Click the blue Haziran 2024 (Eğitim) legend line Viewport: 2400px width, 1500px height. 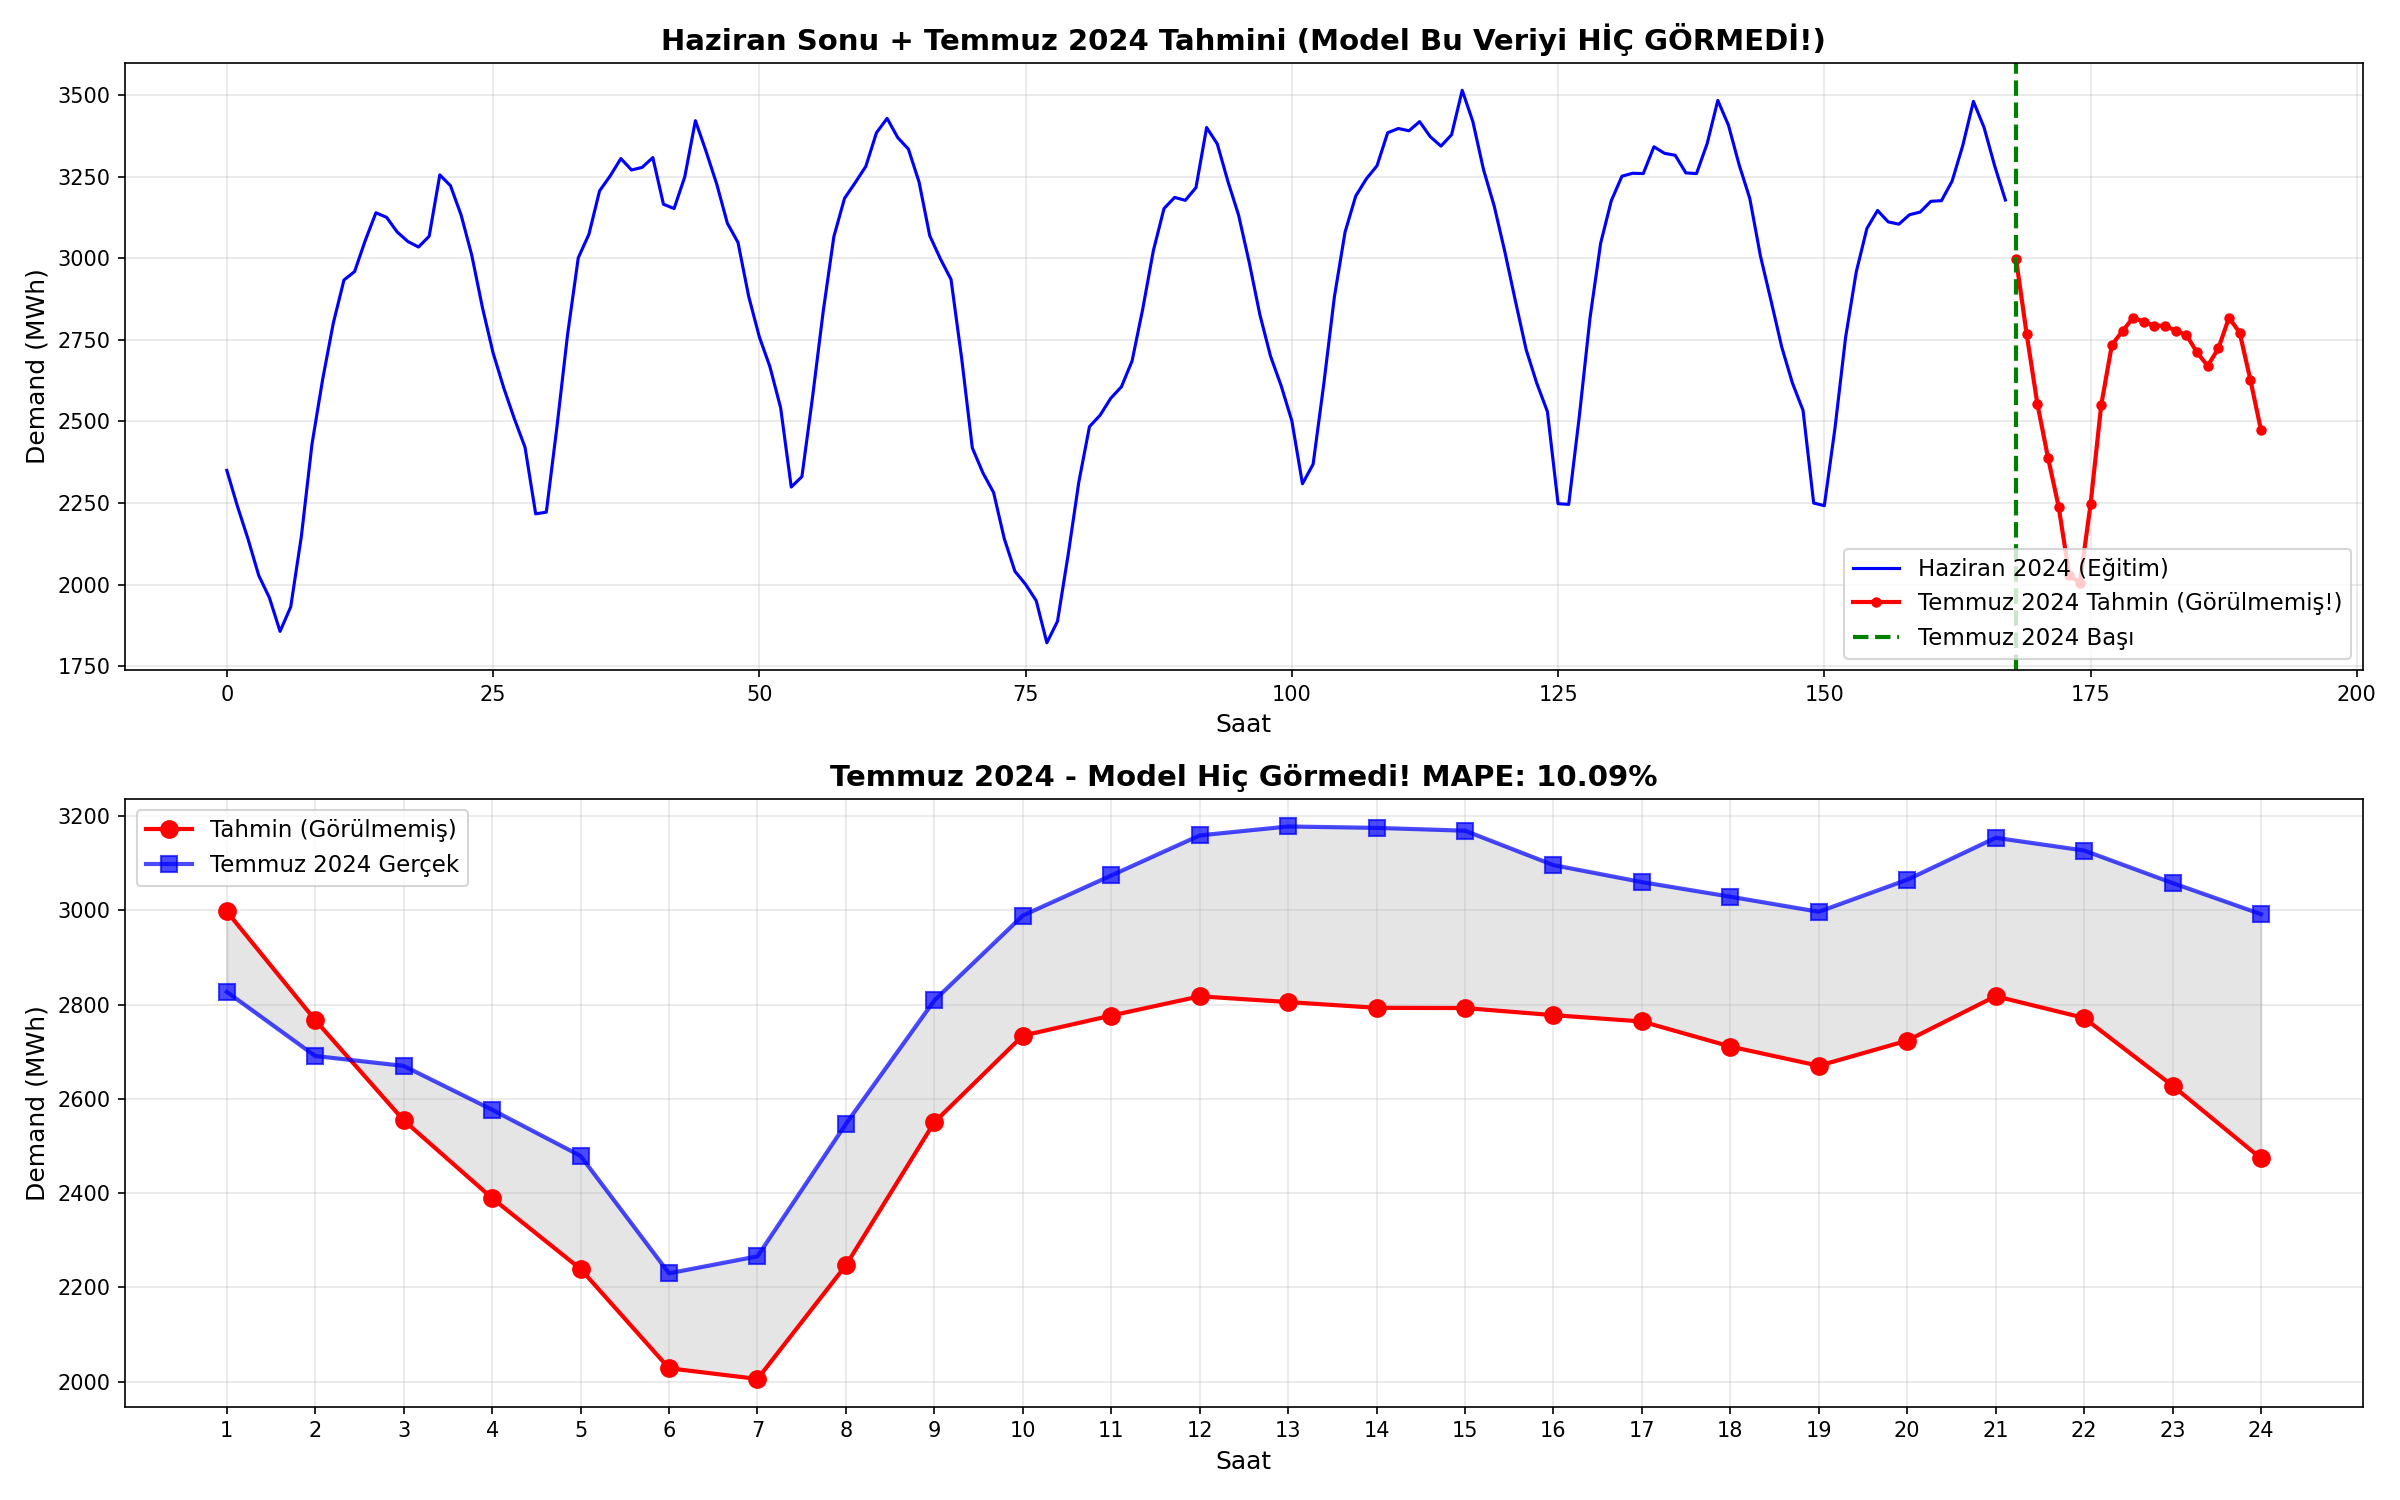pyautogui.click(x=1876, y=569)
